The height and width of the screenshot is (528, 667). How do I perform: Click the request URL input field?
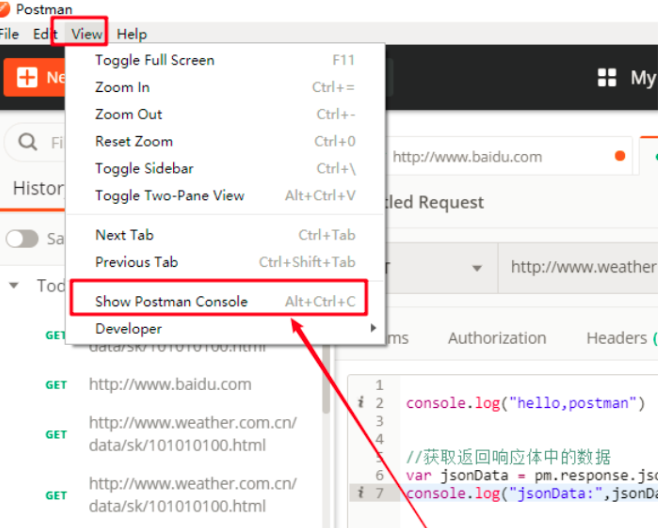point(578,267)
